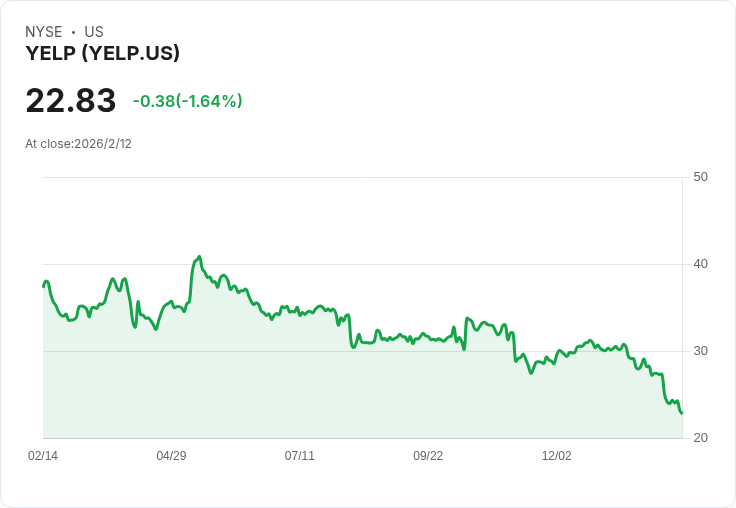
Task: Select the 04/29 date on x-axis
Action: coord(171,456)
